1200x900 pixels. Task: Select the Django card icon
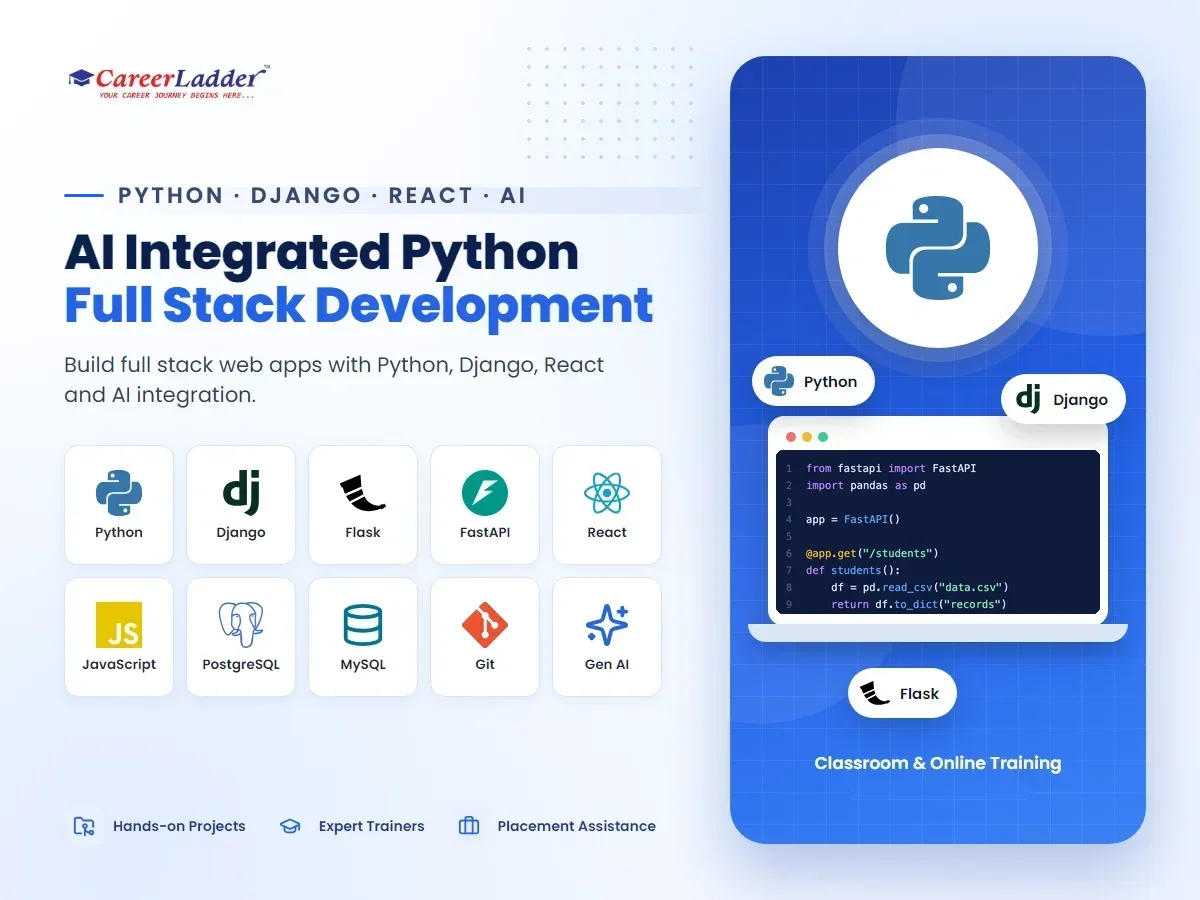tap(241, 492)
